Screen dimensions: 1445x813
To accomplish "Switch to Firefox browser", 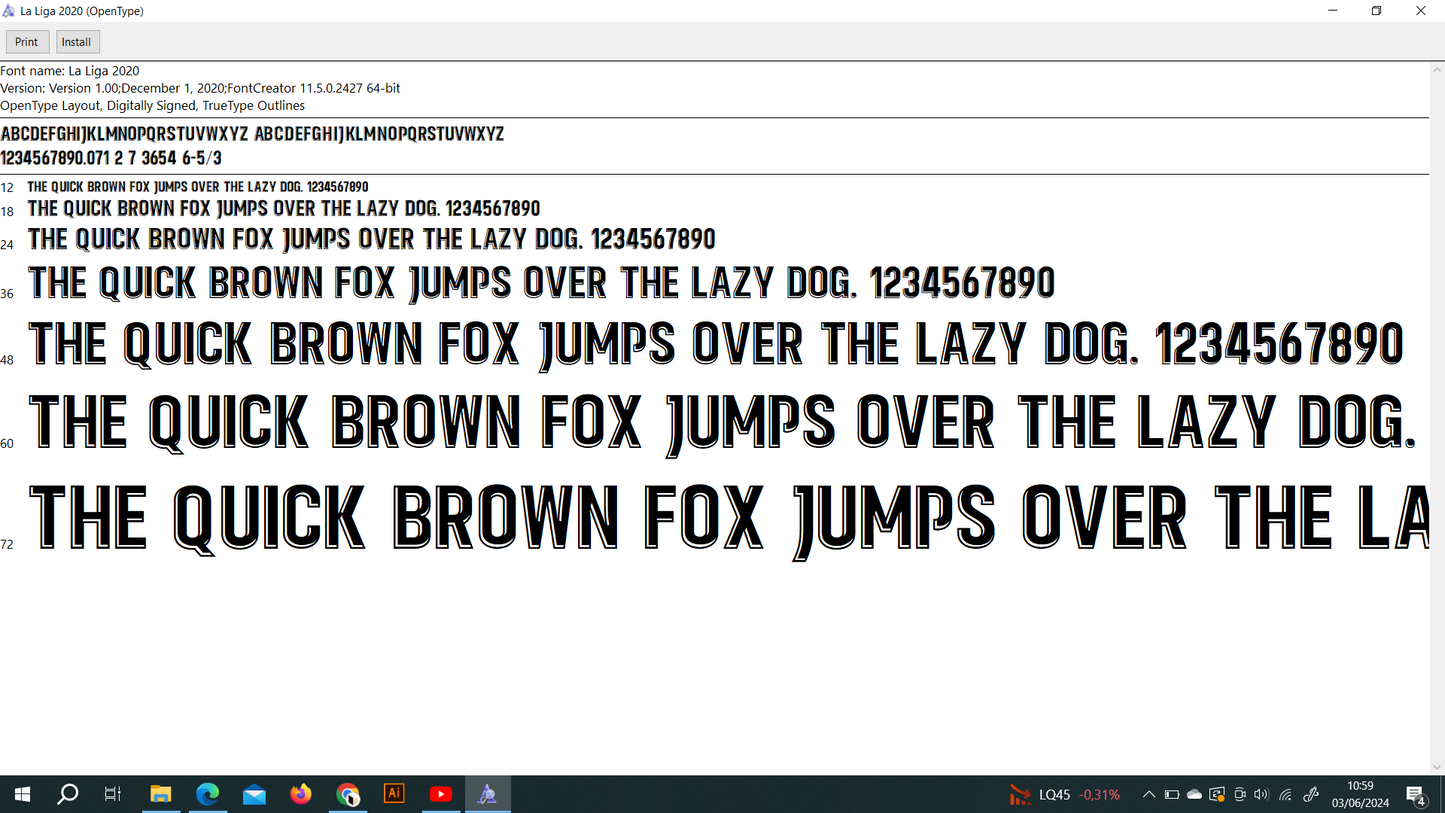I will tap(301, 794).
